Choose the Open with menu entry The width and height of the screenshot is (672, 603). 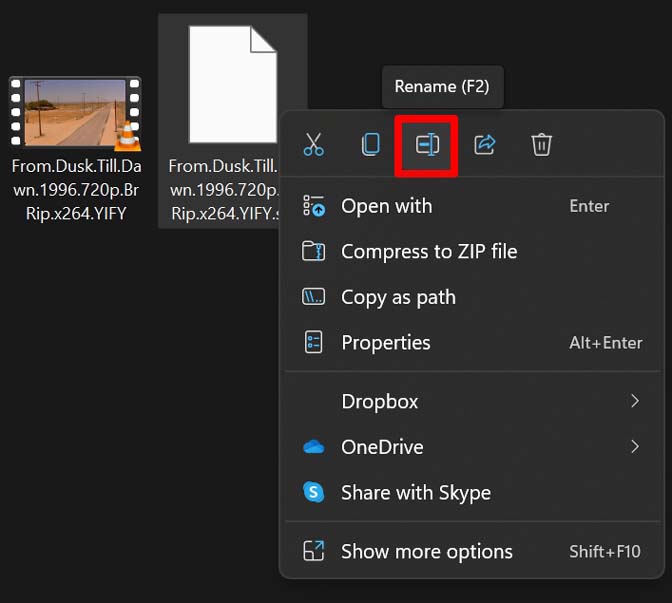coord(387,206)
